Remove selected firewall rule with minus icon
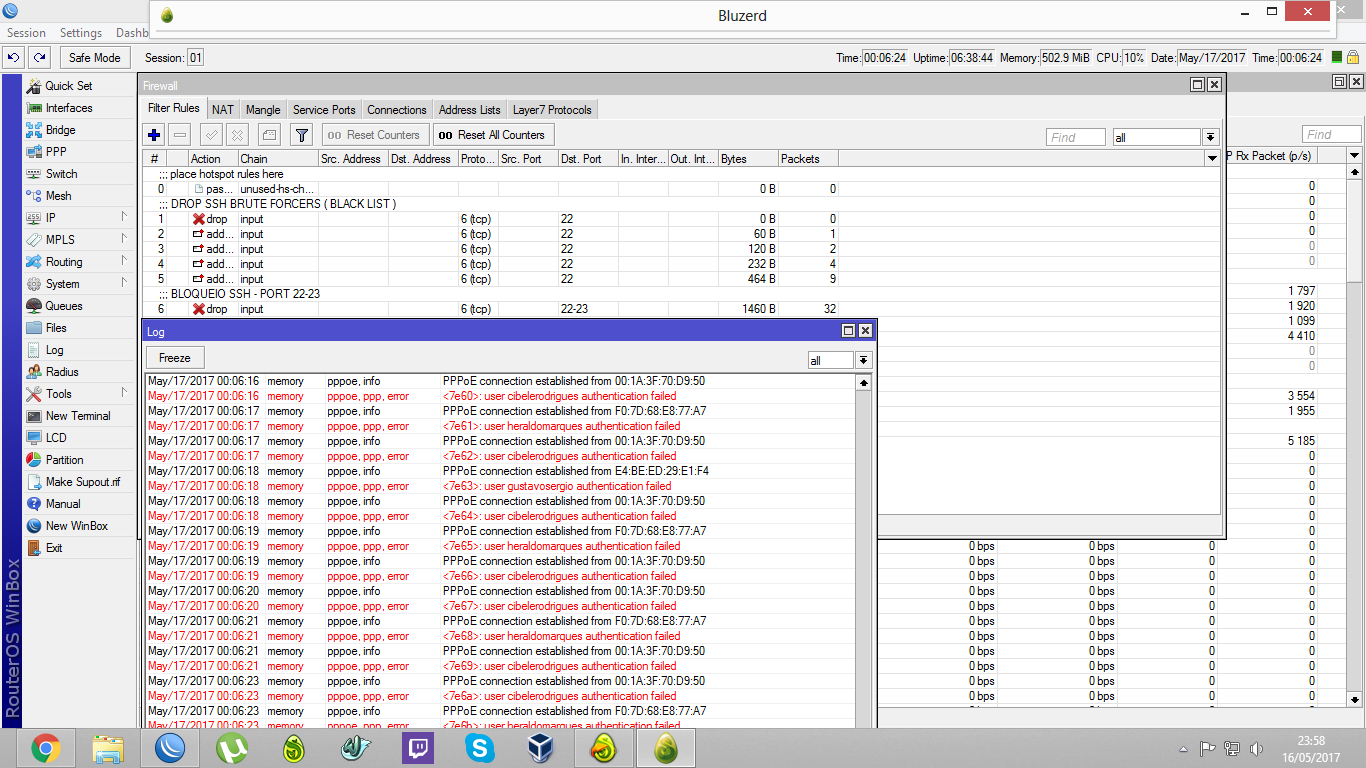This screenshot has width=1366, height=768. 180,135
